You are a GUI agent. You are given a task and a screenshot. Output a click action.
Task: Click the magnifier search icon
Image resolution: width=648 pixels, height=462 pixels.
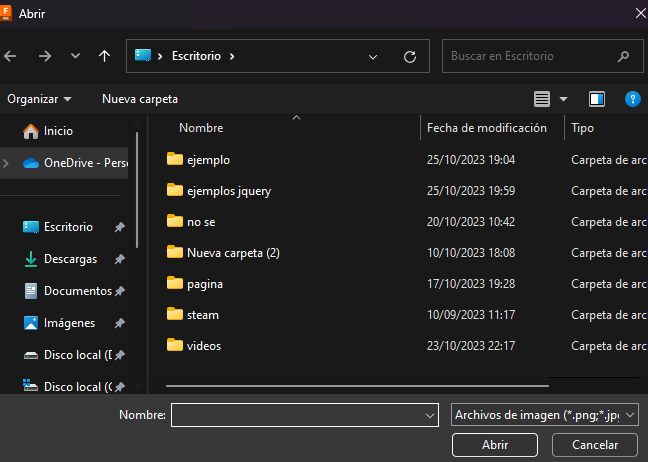point(623,56)
